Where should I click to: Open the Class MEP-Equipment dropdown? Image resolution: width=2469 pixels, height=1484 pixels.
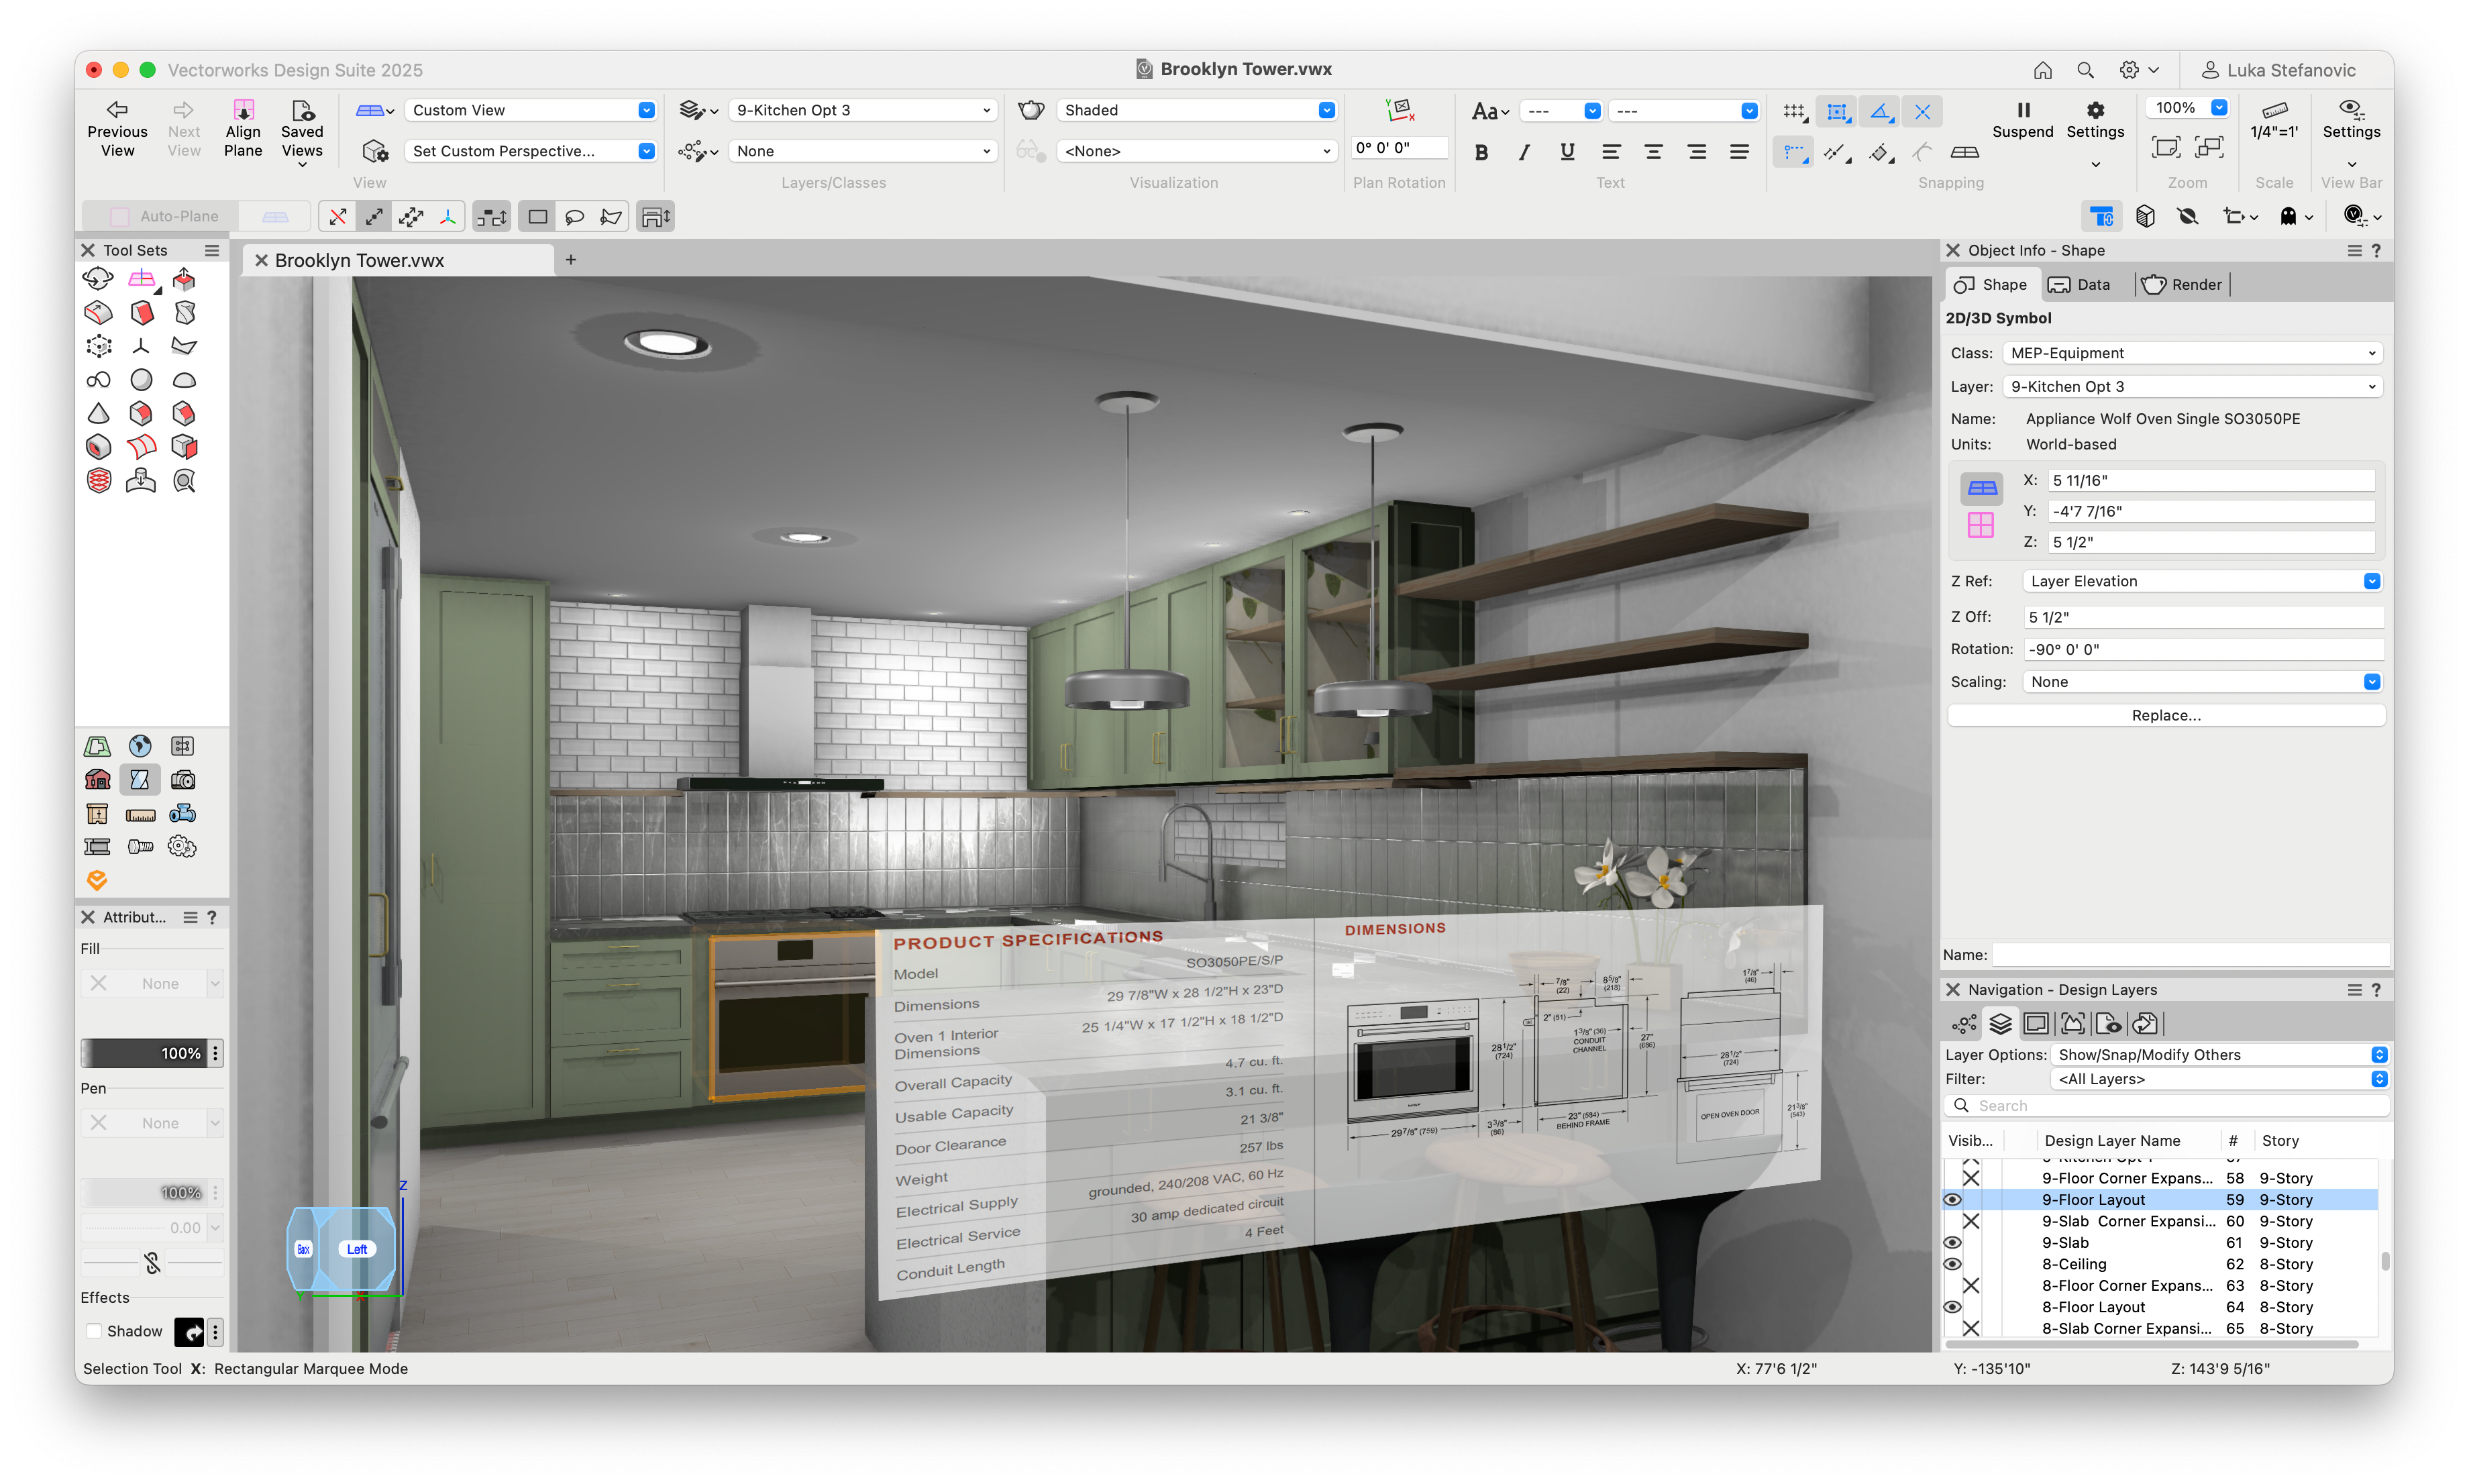[2192, 353]
